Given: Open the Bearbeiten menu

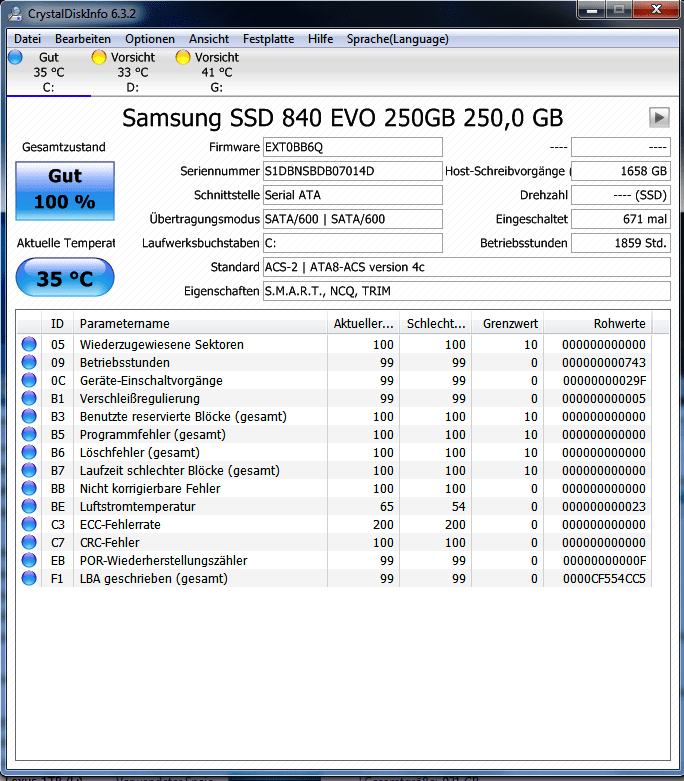Looking at the screenshot, I should click(x=83, y=39).
